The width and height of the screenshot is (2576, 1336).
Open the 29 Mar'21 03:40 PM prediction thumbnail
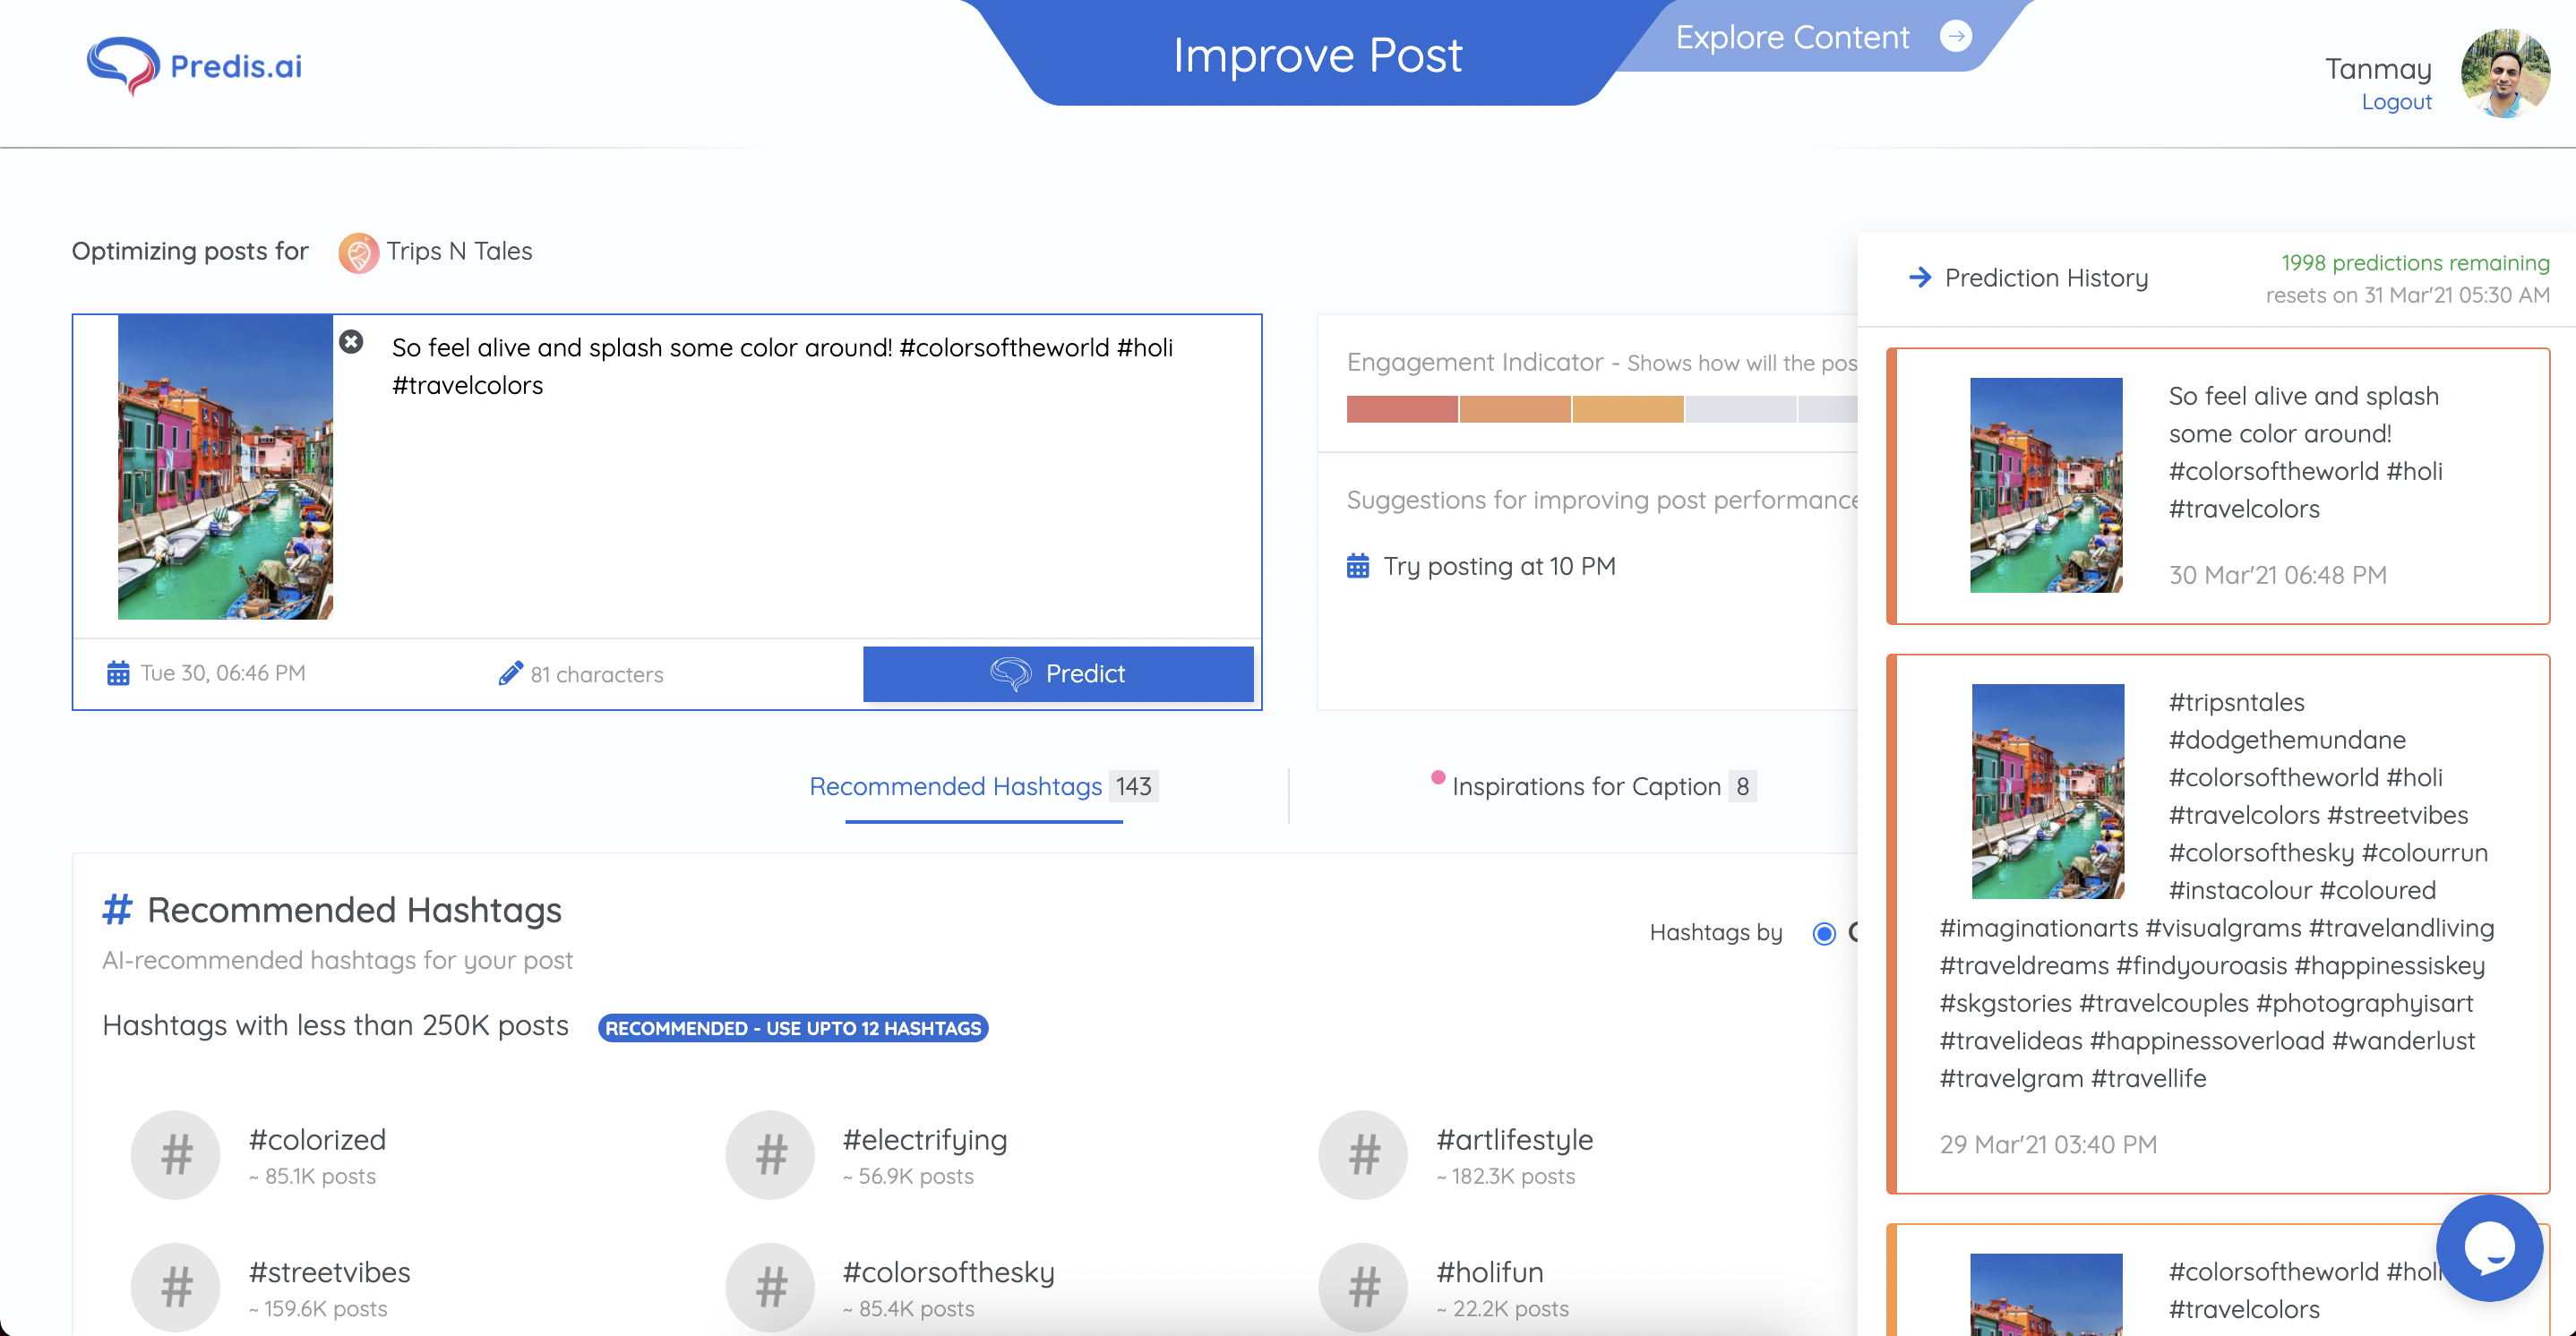coord(2047,791)
